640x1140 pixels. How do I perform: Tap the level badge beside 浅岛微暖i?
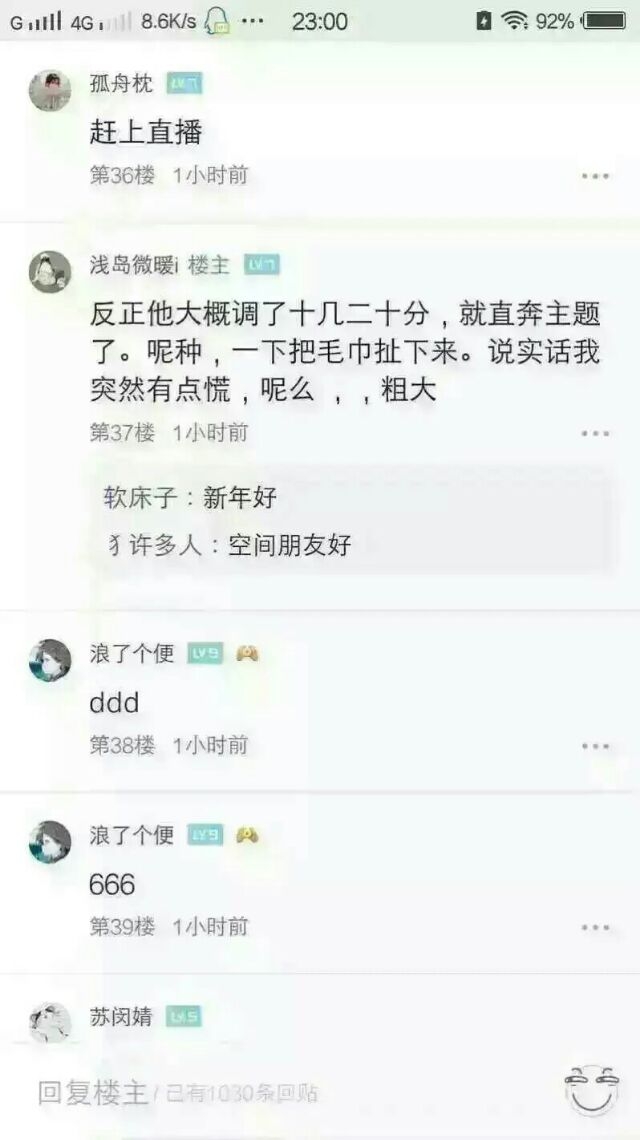[262, 265]
